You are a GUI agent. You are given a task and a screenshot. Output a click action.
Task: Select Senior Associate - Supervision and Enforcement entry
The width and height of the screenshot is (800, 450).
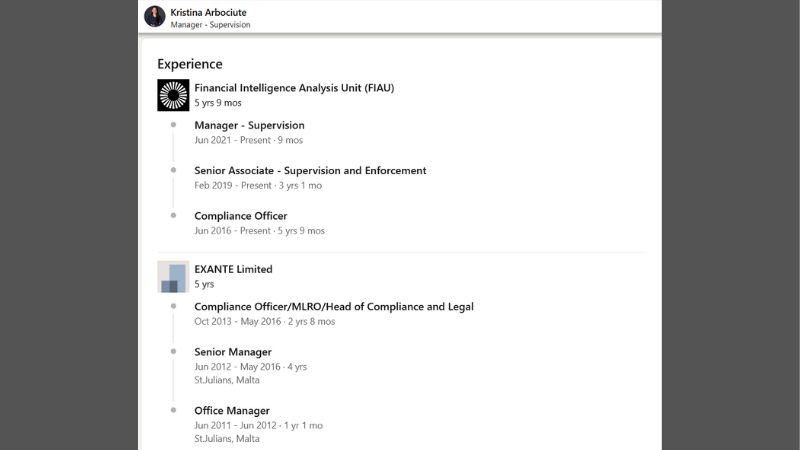[310, 171]
